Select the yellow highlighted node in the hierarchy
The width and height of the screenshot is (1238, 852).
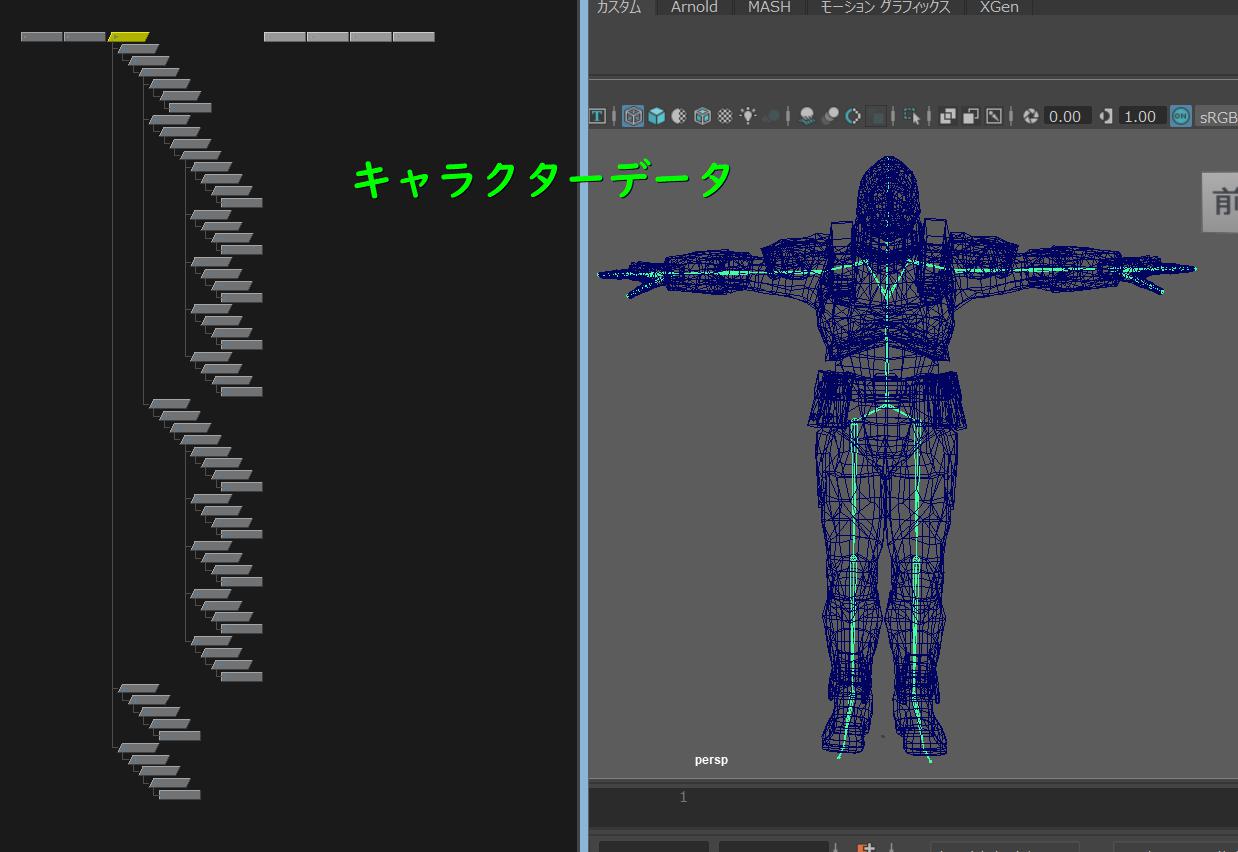129,37
